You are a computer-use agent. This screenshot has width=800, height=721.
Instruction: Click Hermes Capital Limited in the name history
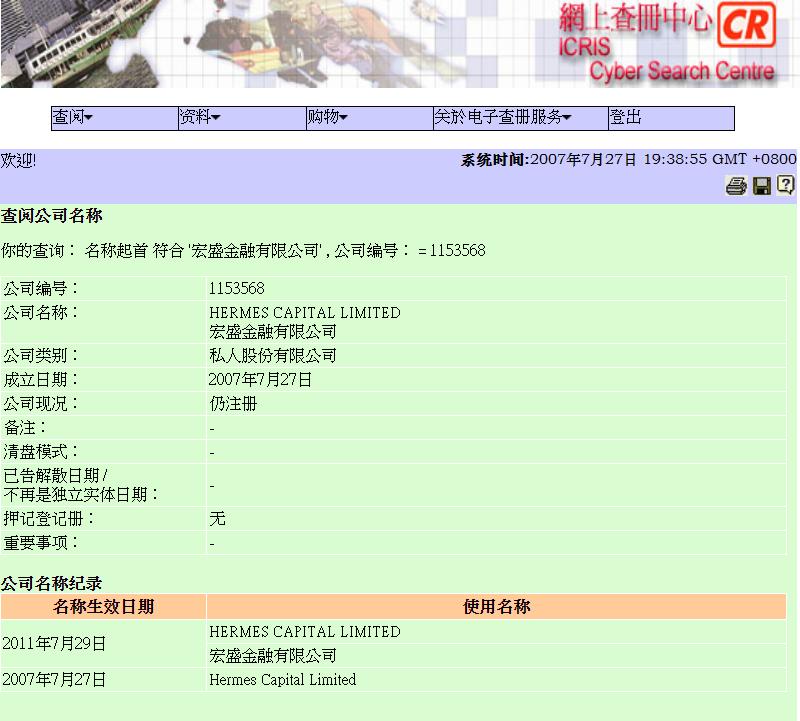coord(282,680)
